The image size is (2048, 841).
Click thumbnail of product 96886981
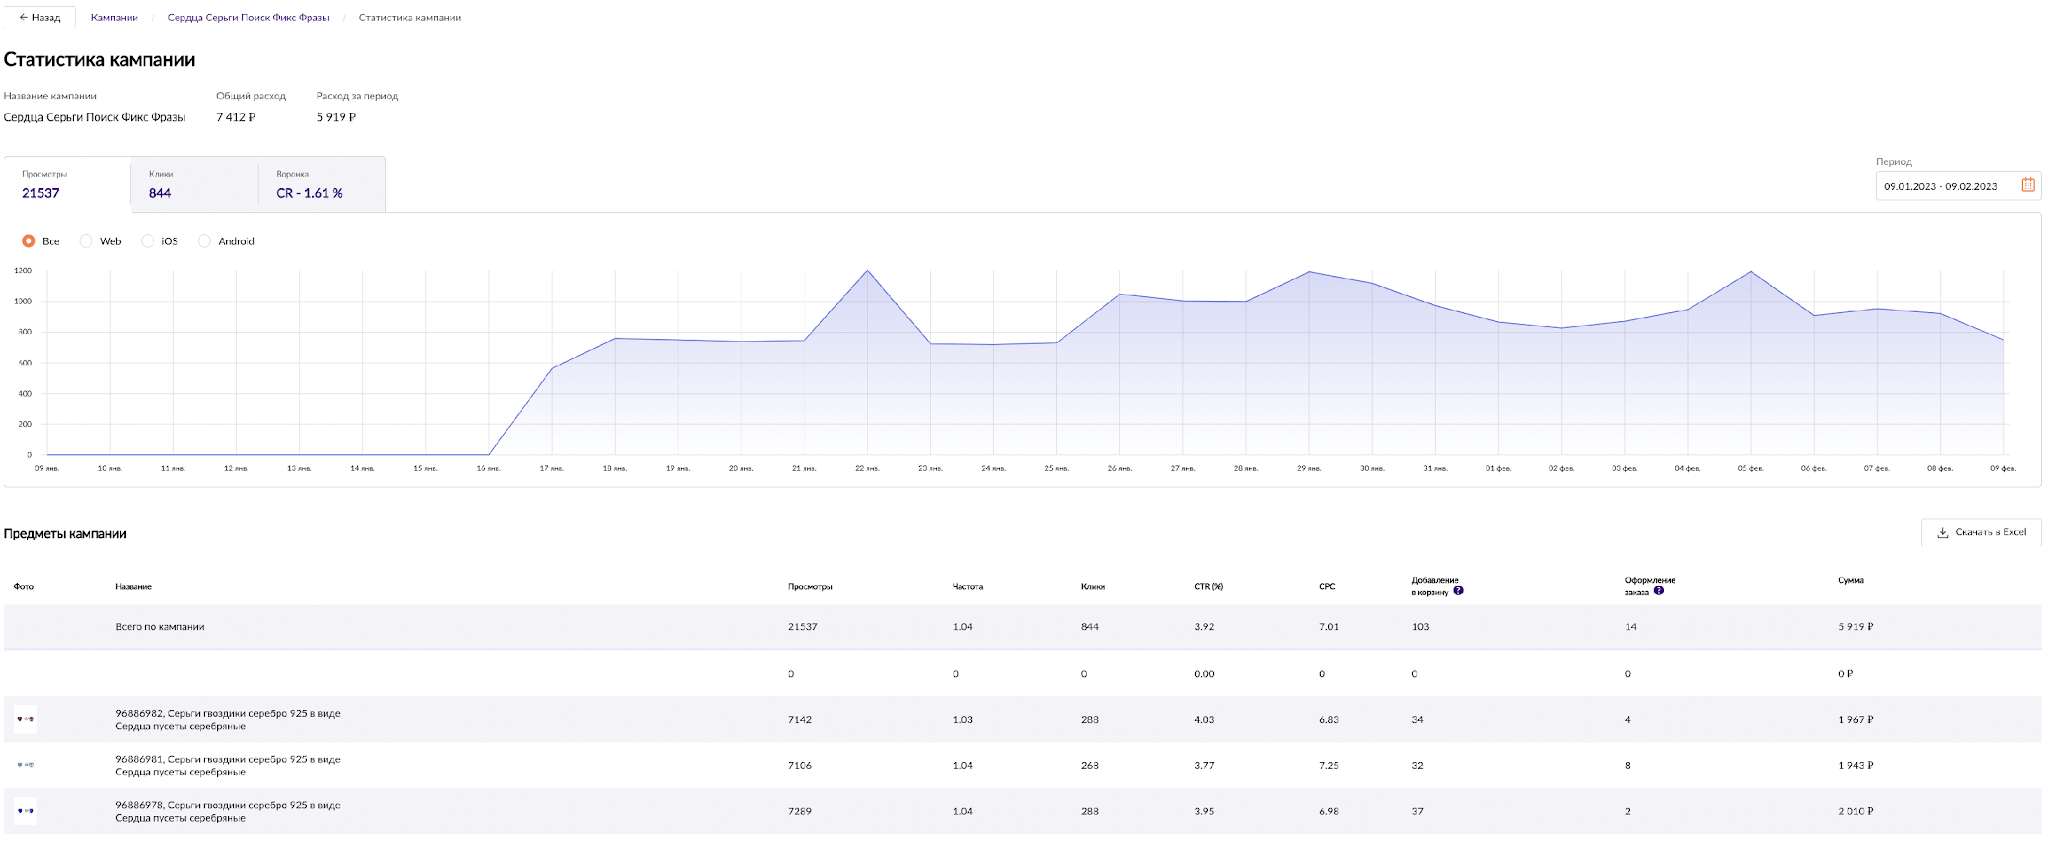25,765
